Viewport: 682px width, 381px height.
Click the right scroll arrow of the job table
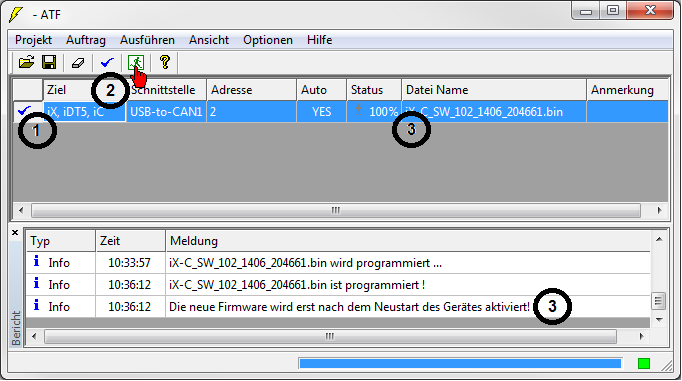point(659,211)
